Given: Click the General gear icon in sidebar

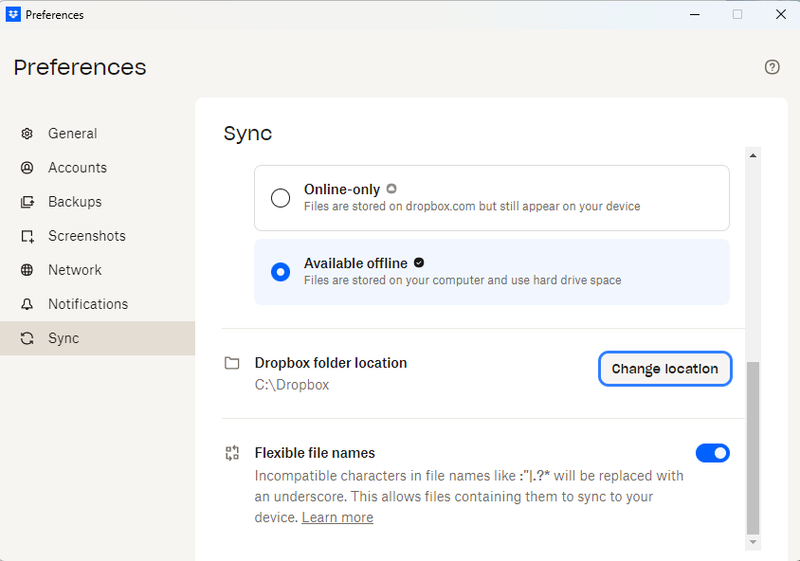Looking at the screenshot, I should point(27,134).
